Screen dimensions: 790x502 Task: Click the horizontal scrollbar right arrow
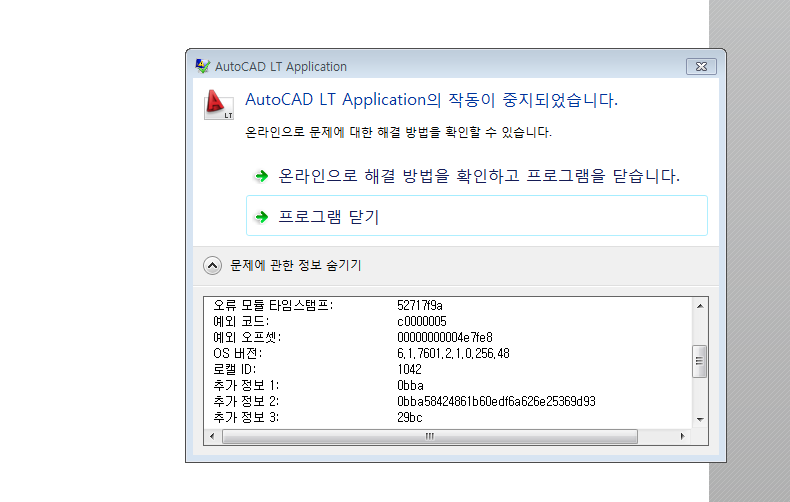[684, 437]
